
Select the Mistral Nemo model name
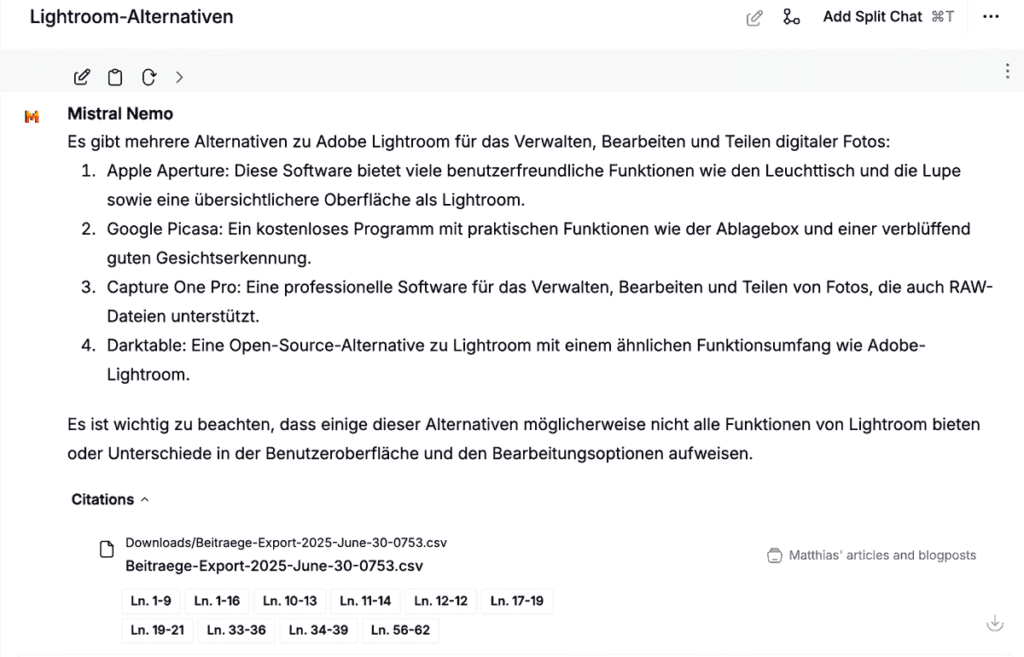tap(120, 114)
